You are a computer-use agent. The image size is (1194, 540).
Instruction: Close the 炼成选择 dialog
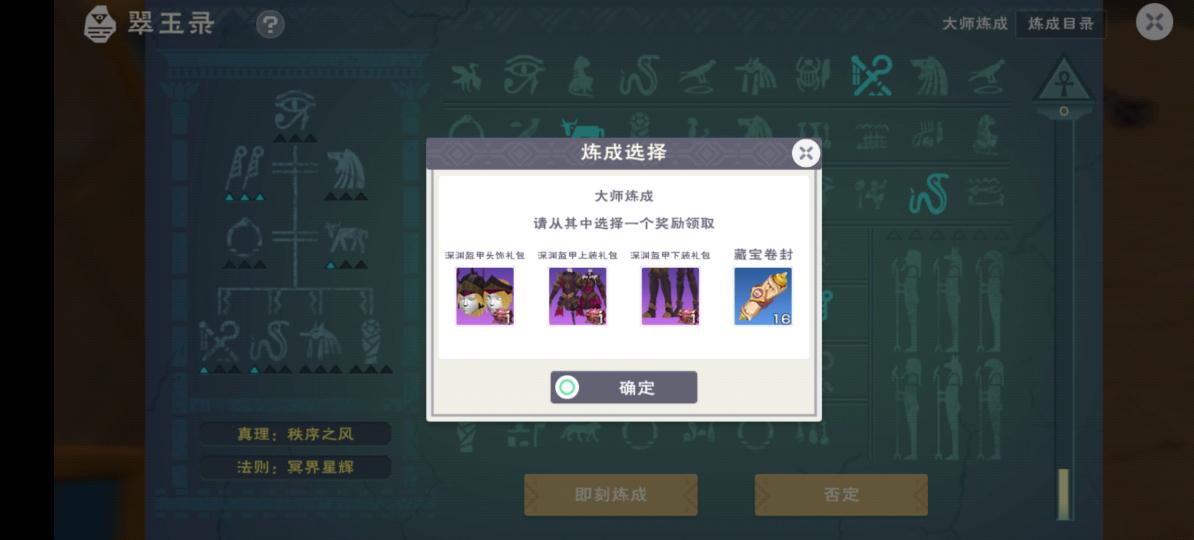click(x=806, y=154)
